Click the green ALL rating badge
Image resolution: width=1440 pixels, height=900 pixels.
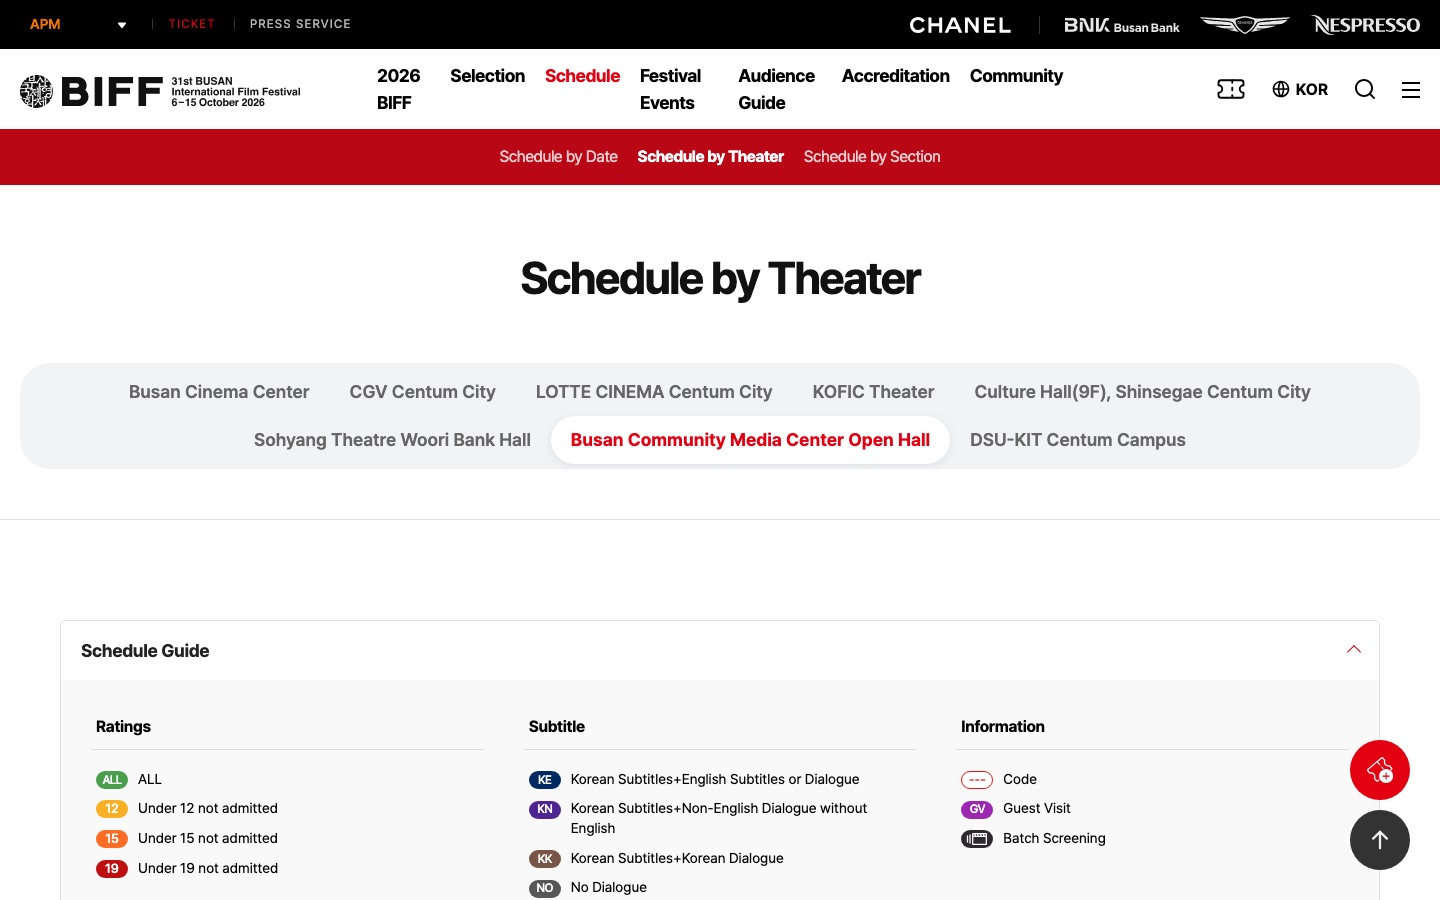click(112, 780)
